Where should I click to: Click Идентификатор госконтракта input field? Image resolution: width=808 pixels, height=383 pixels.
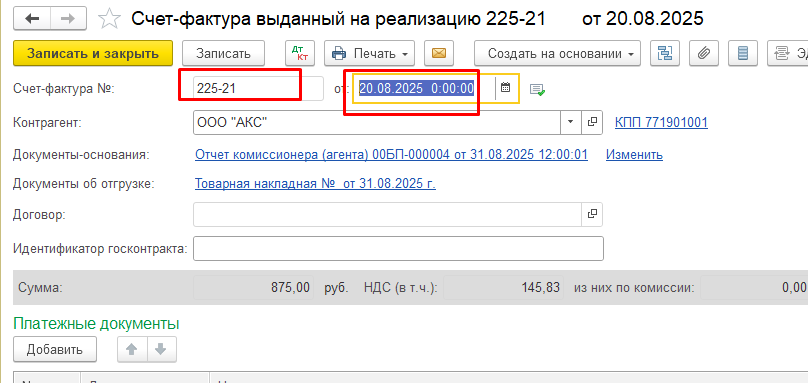pos(398,248)
